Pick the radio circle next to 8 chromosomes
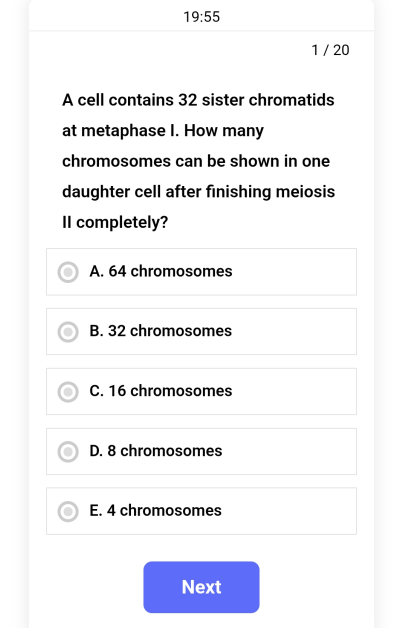401x628 pixels. tap(68, 452)
